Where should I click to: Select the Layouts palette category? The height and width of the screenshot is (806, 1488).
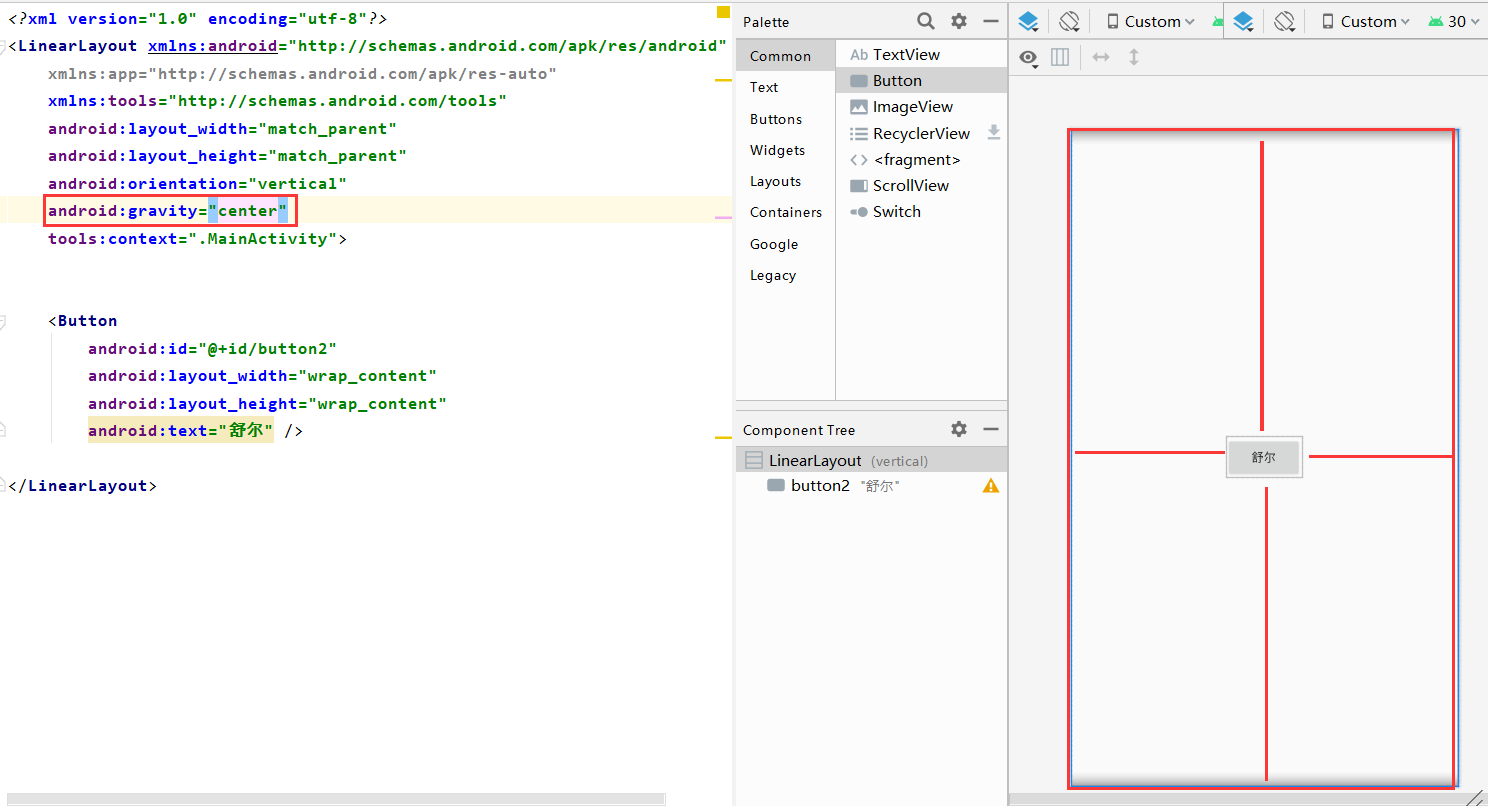(x=785, y=181)
